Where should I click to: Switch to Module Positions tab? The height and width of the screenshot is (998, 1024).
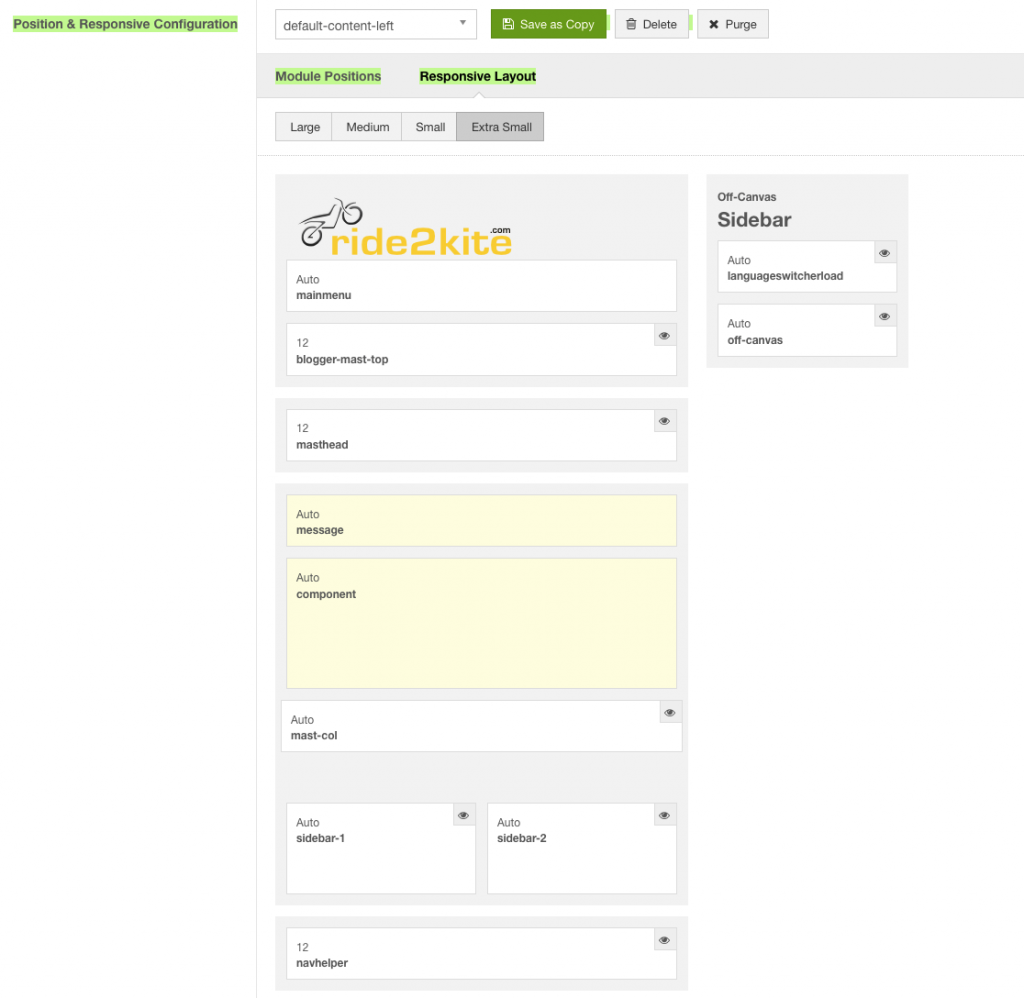pyautogui.click(x=328, y=76)
